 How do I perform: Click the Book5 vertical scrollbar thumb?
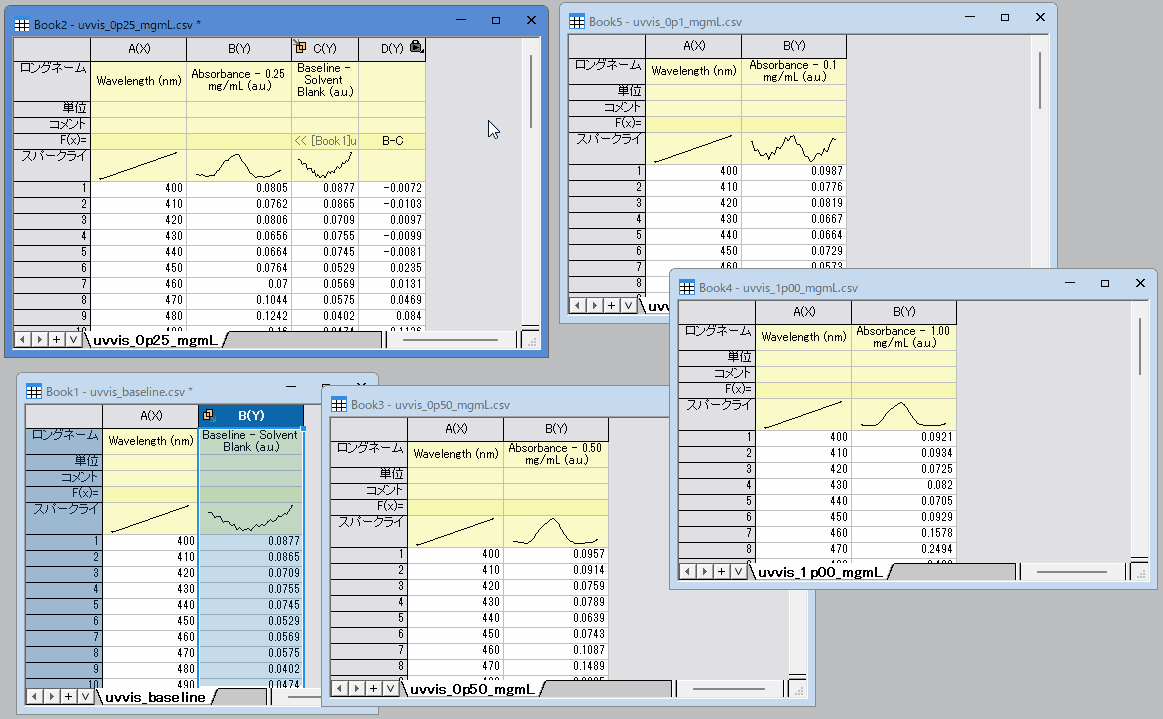[1040, 80]
